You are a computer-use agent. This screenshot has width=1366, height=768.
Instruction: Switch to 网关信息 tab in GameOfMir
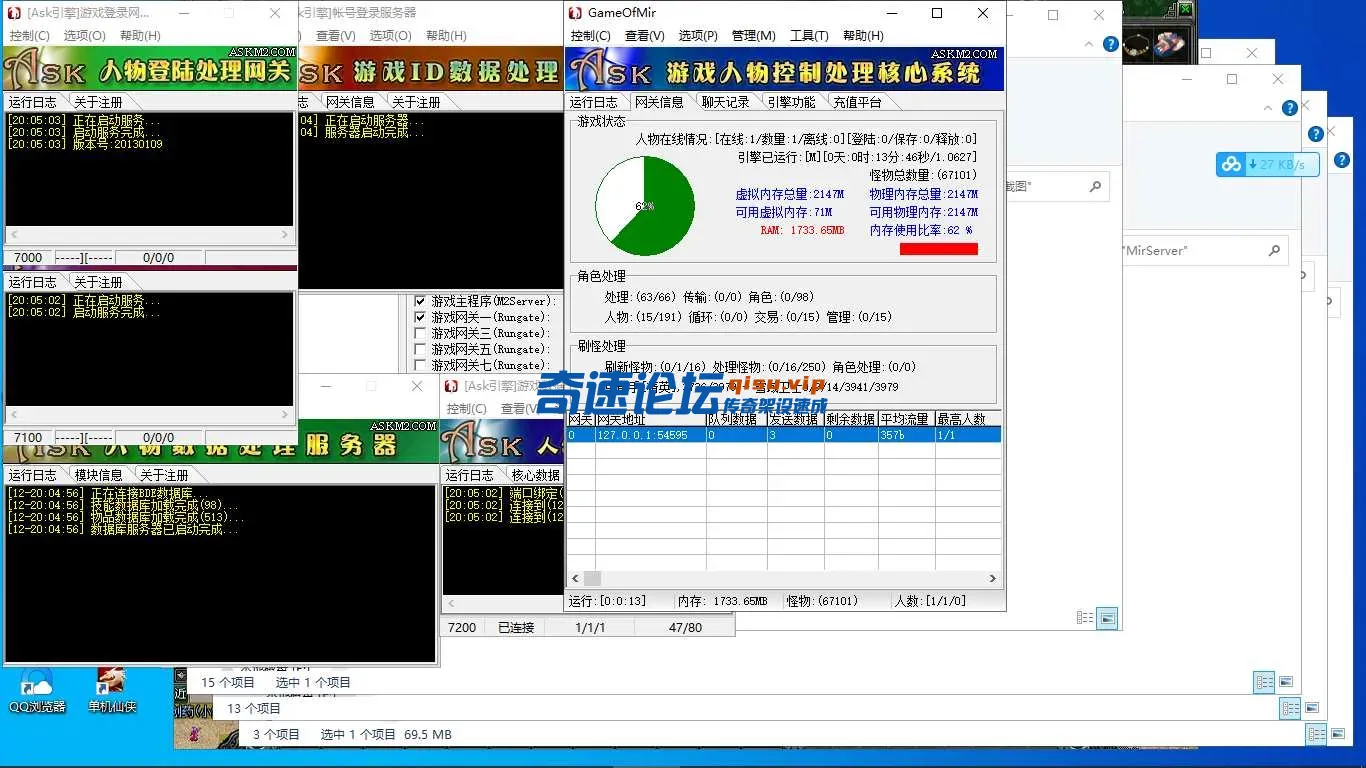pos(659,102)
